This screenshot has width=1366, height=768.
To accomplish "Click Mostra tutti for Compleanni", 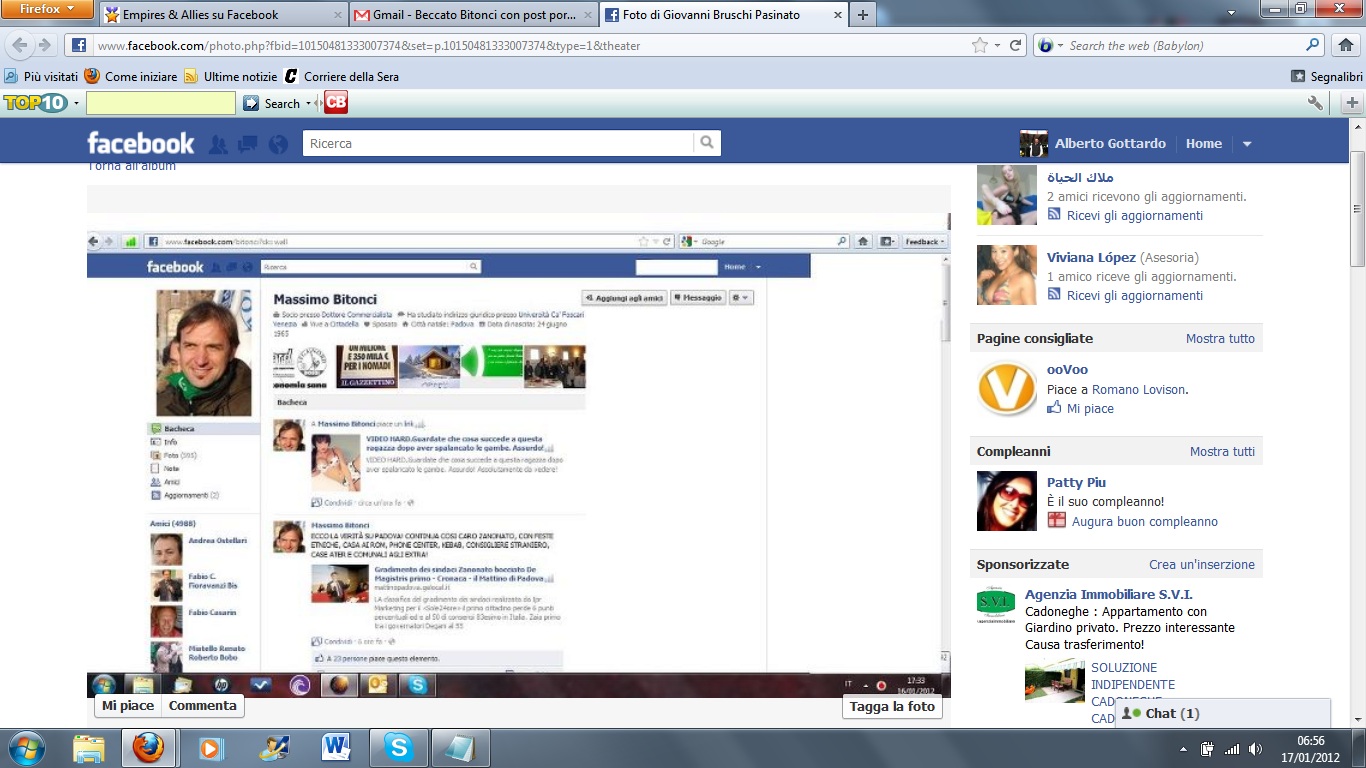I will [x=1222, y=452].
